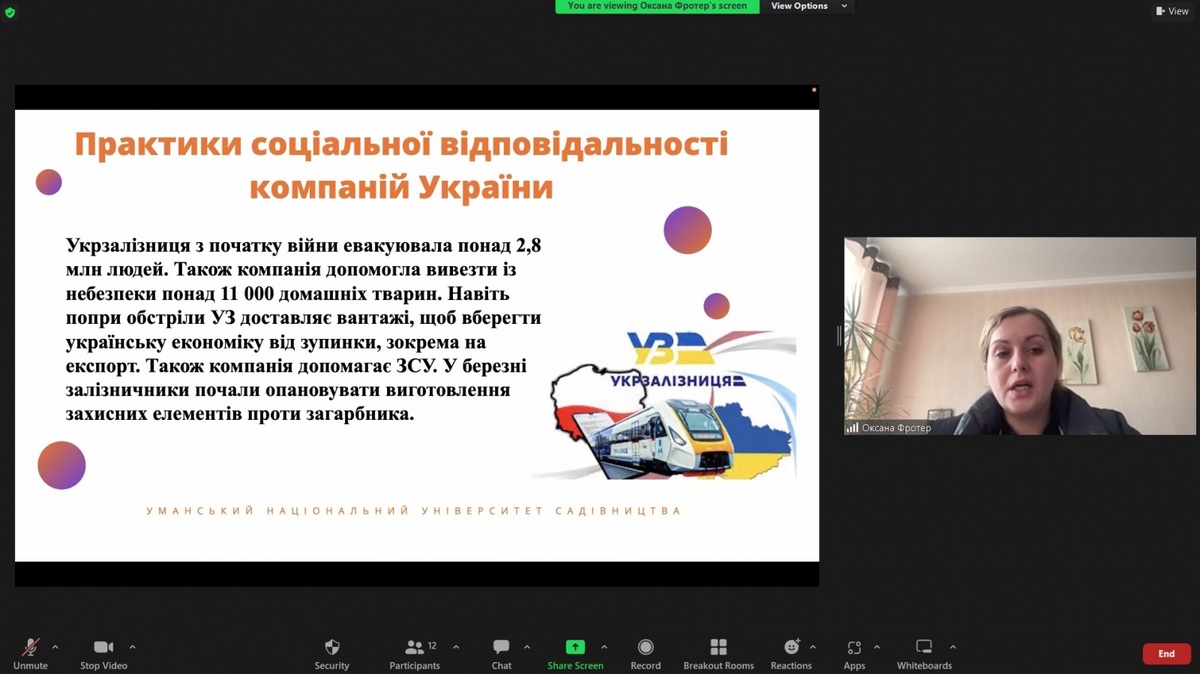Screen dimensions: 1200x674
Task: Expand the Whiteboards options arrow
Action: pyautogui.click(x=953, y=647)
